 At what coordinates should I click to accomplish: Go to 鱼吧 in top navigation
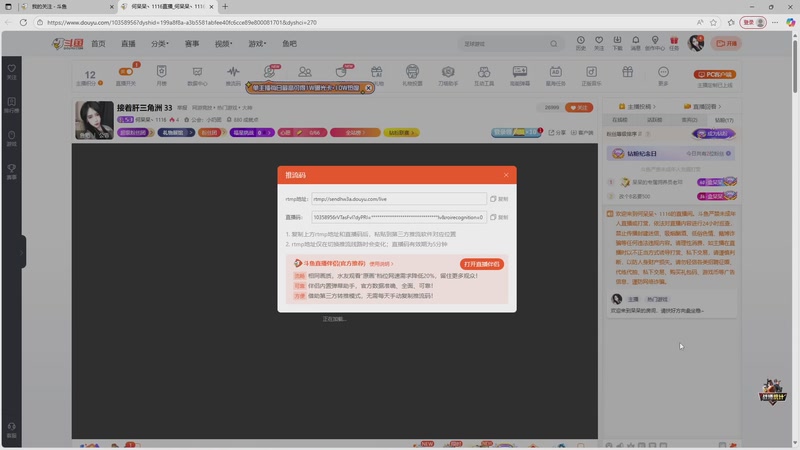pos(289,44)
